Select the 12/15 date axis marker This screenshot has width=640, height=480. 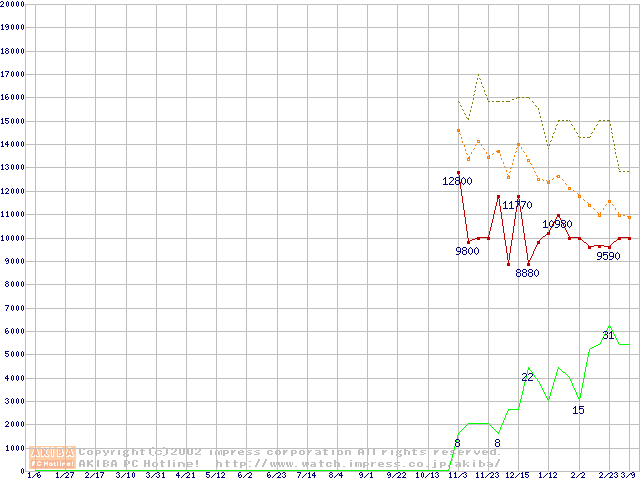point(517,475)
